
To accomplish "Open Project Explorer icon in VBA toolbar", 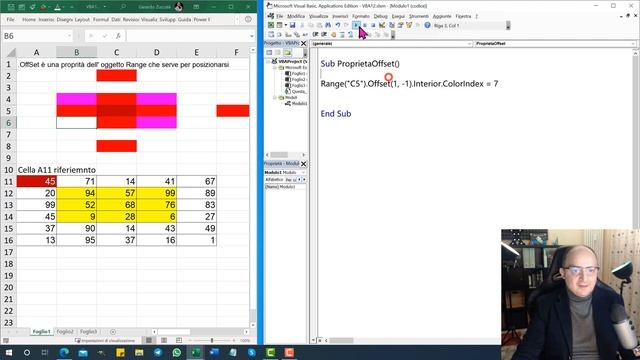I will (x=392, y=25).
